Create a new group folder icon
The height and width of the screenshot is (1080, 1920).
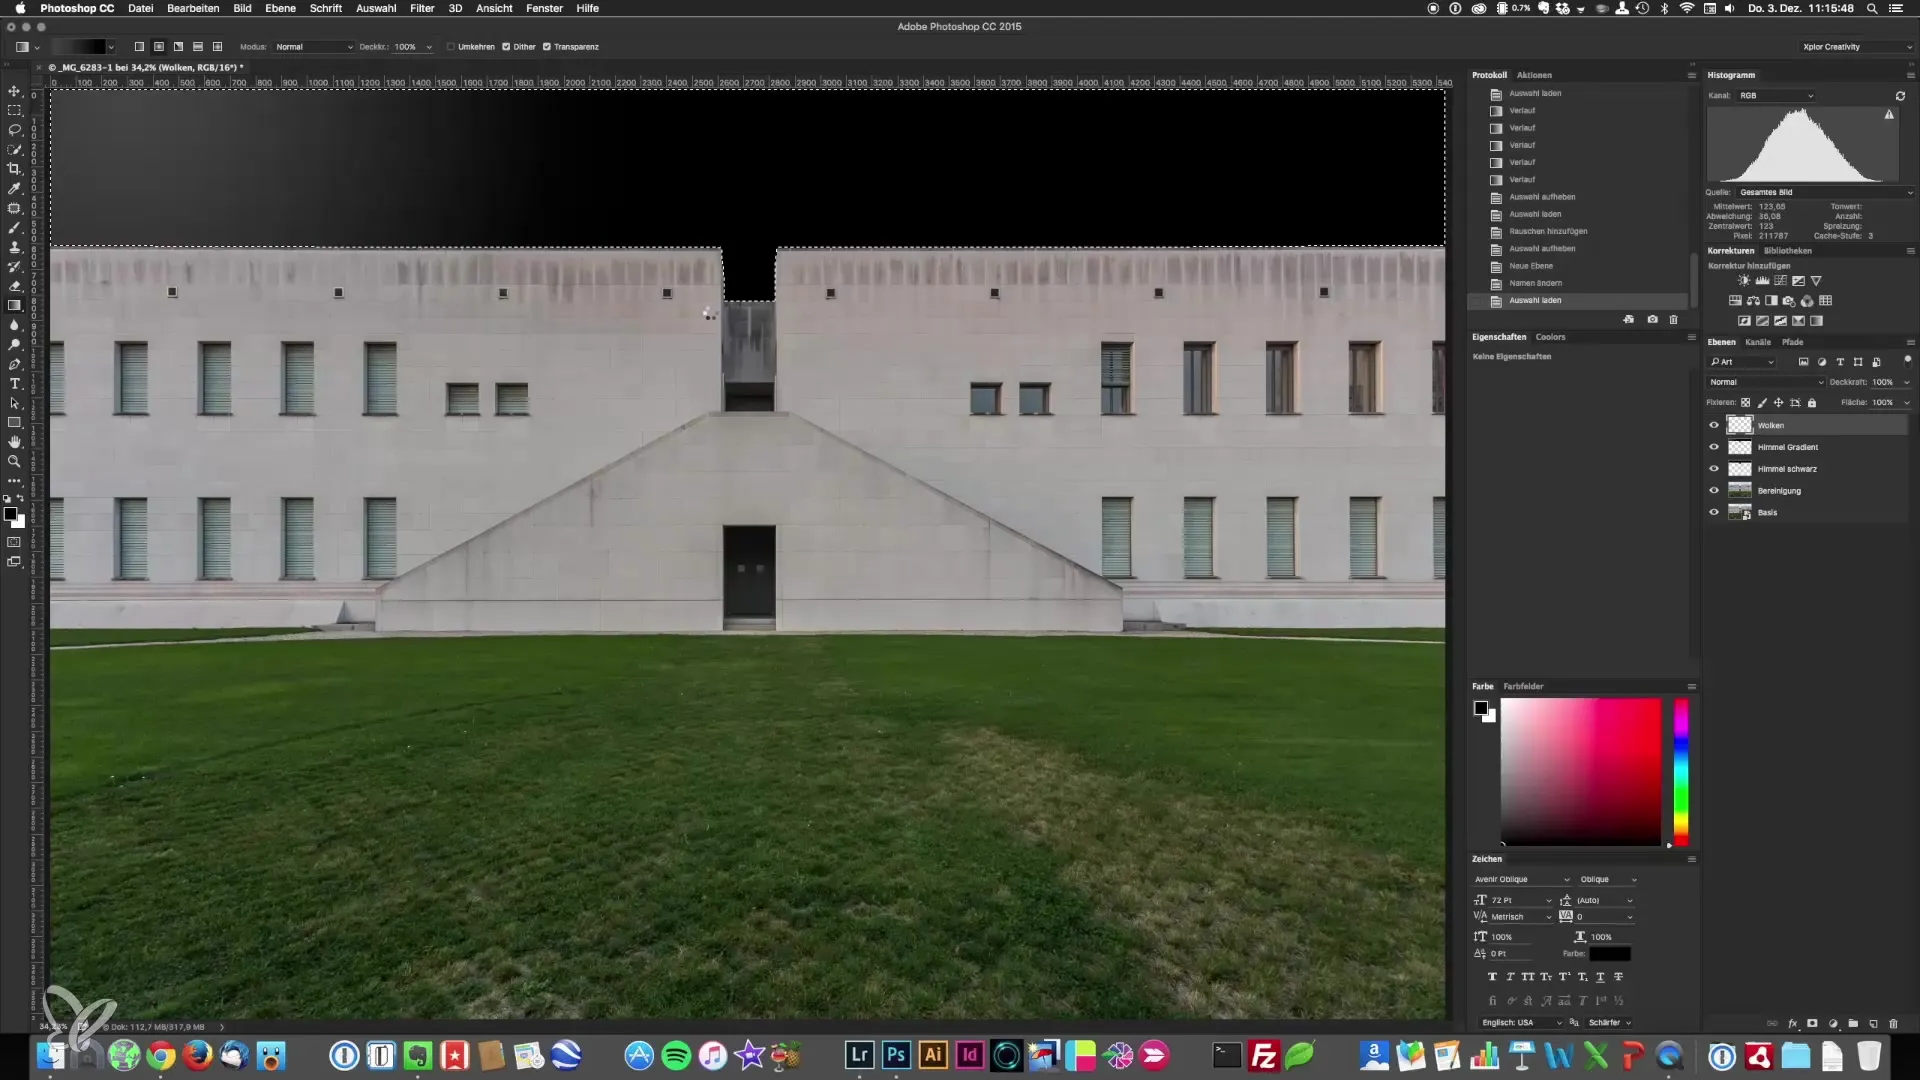click(x=1853, y=1024)
